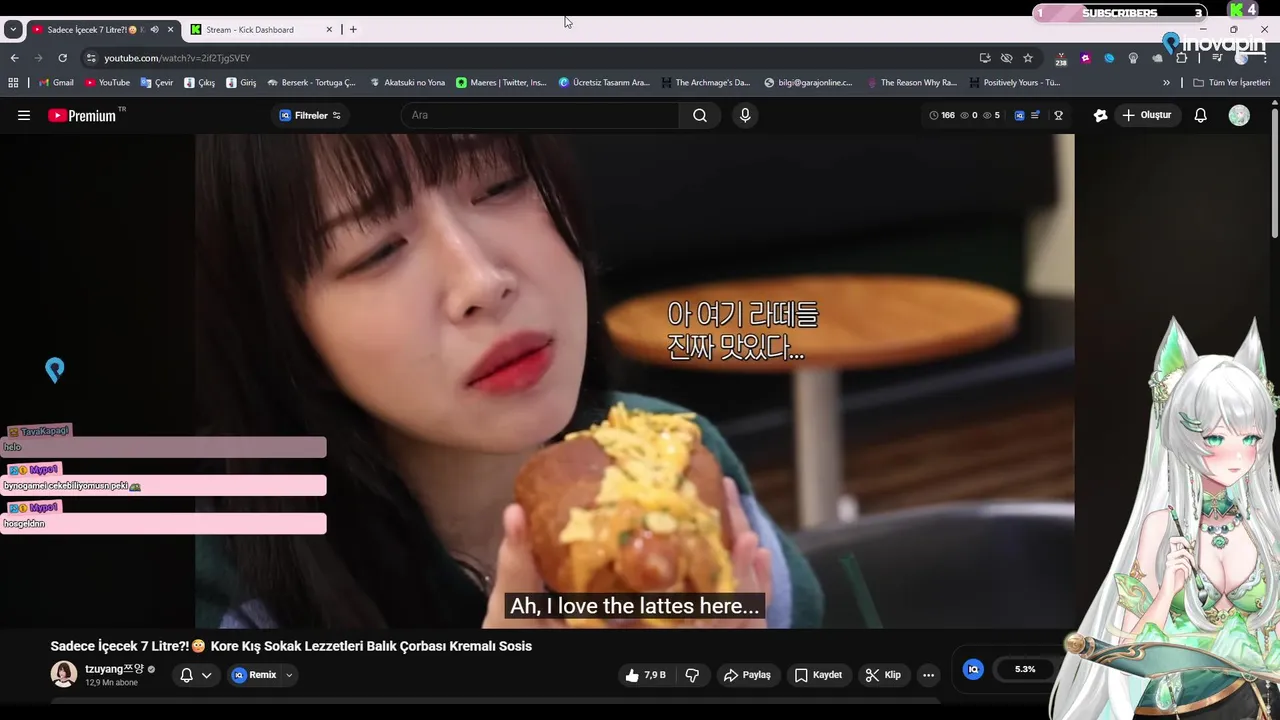Open the Chrome three-dot menu
1280x720 pixels.
(1264, 58)
